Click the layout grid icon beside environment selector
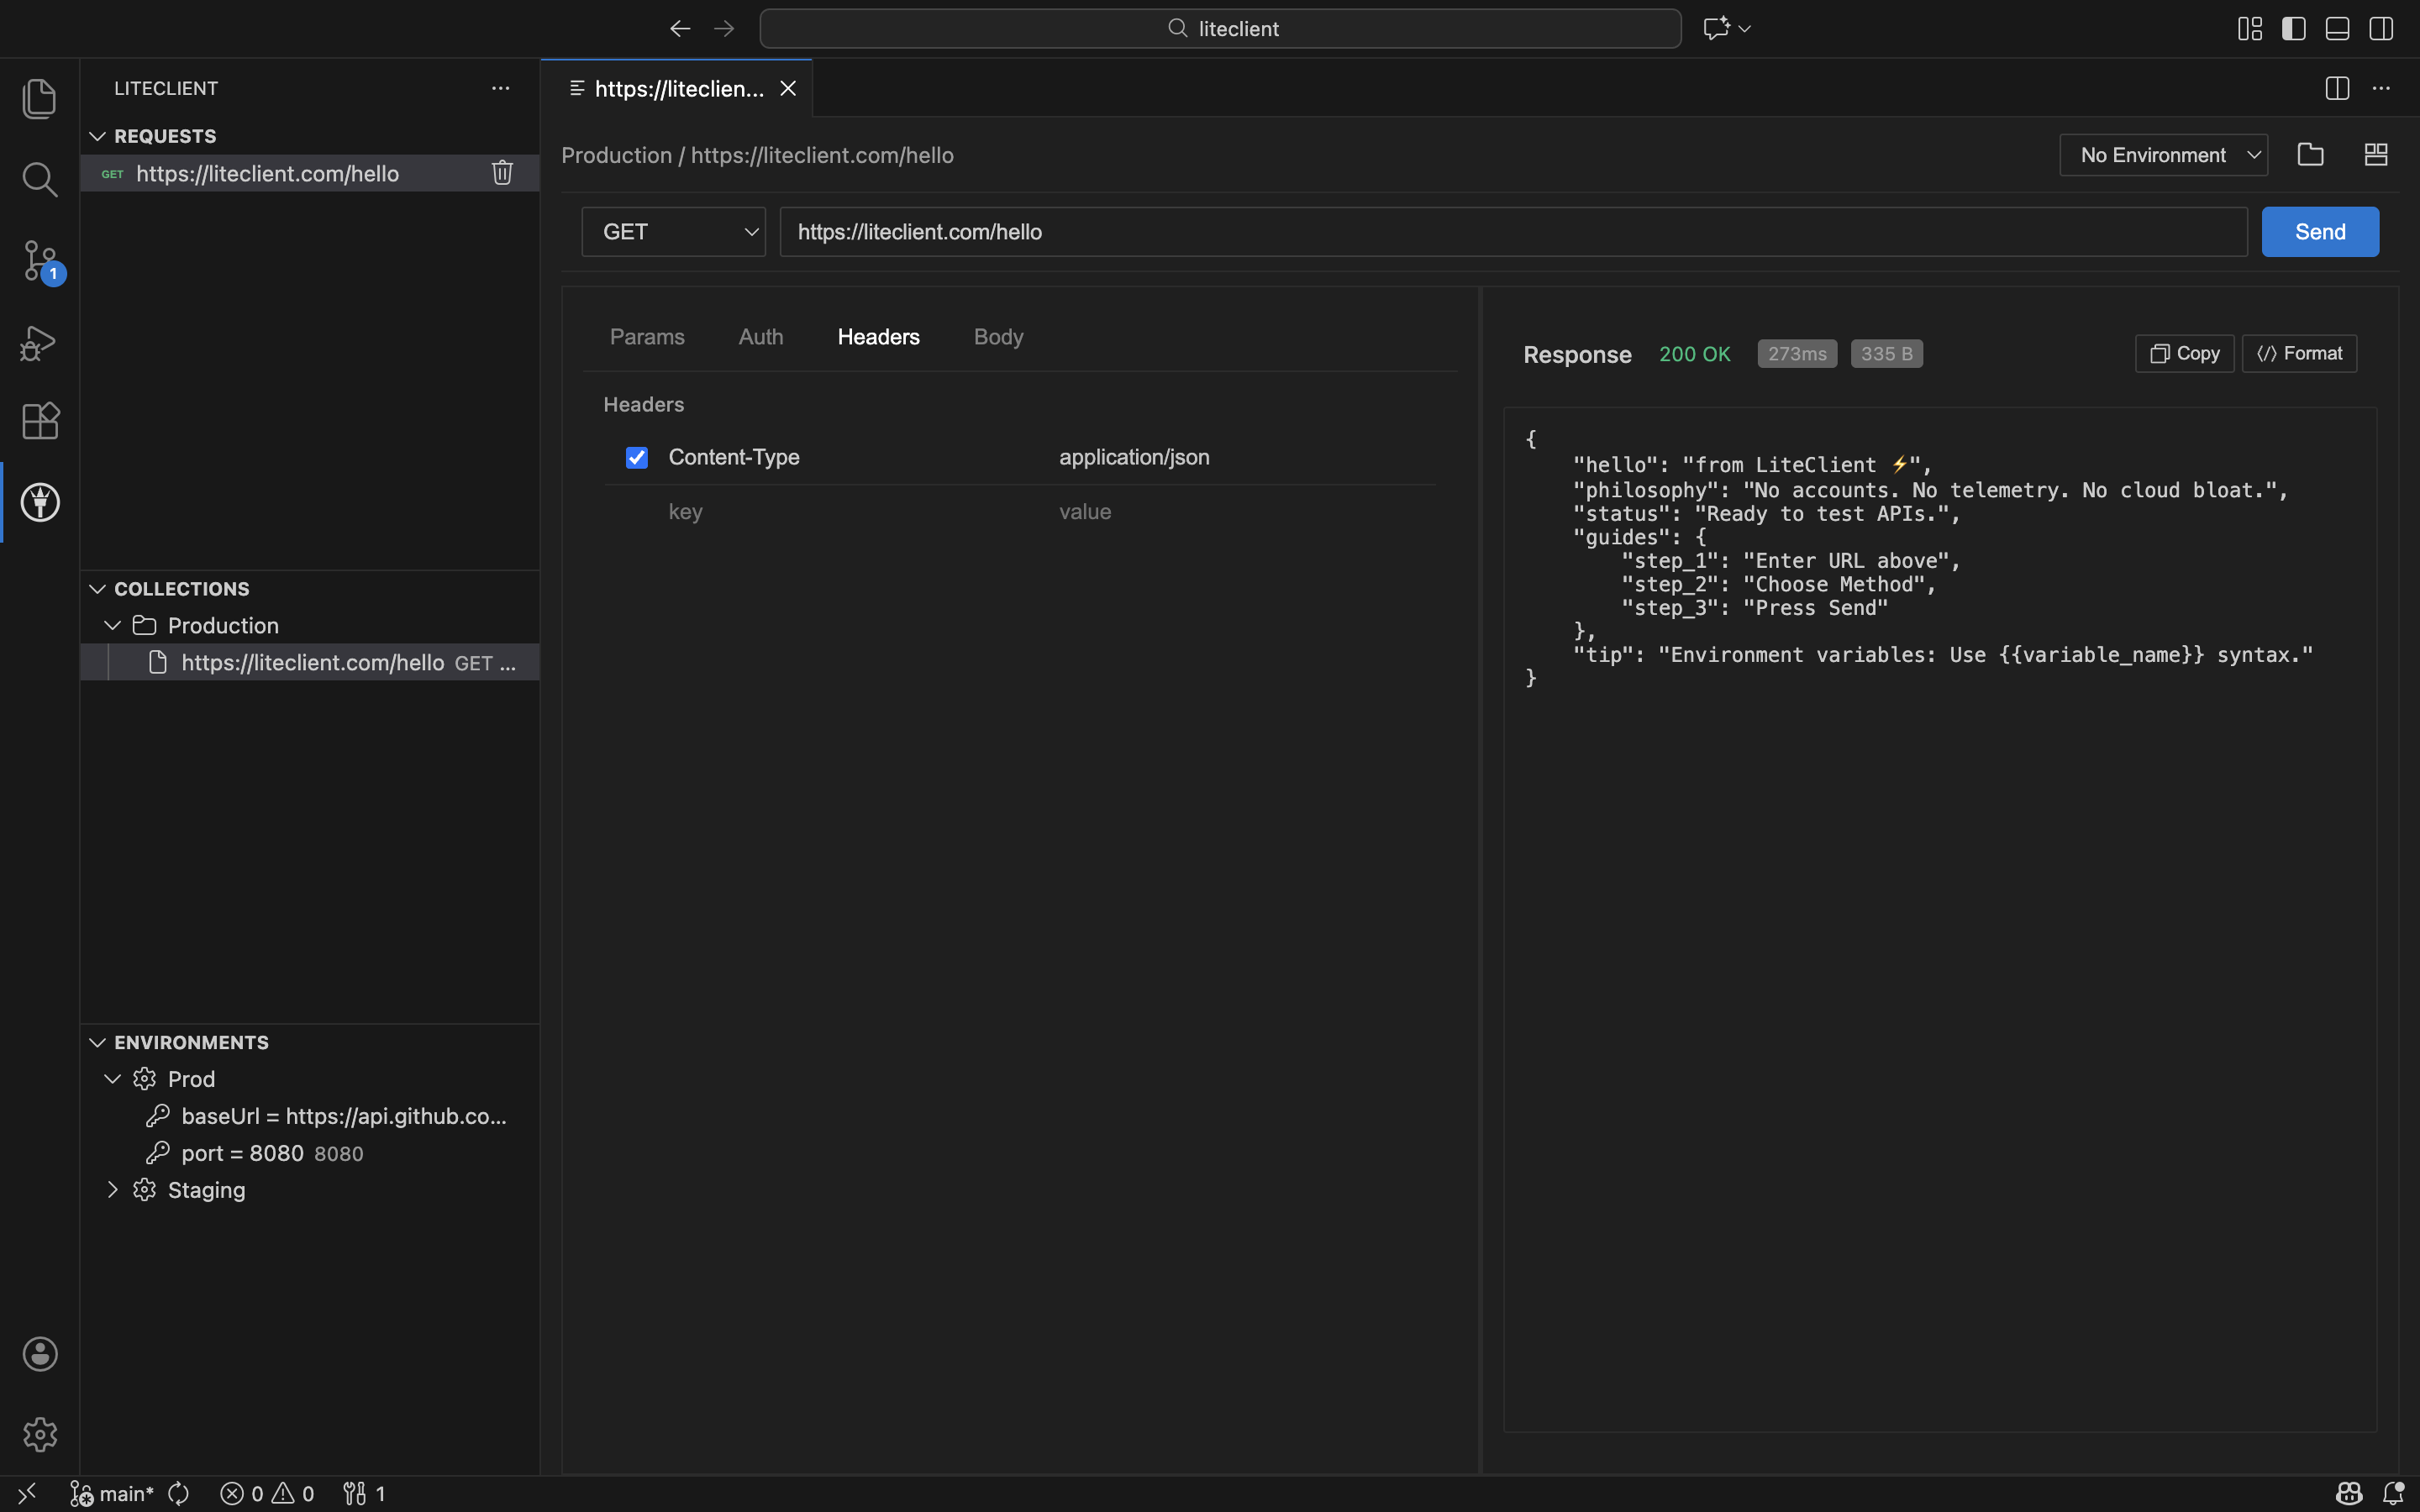 click(2375, 155)
